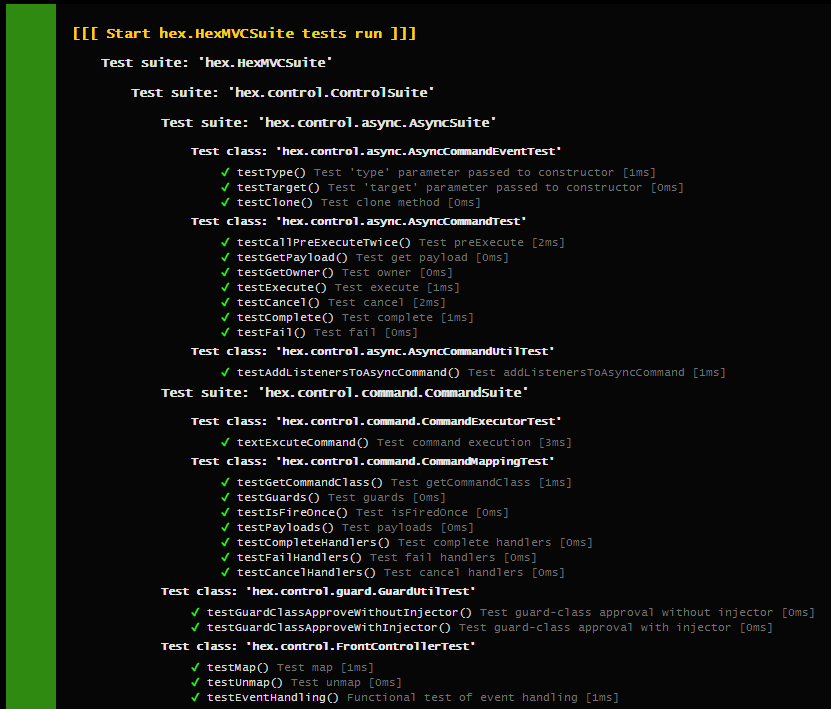Click the checkmark beside testCompleteHandlers()

(225, 542)
